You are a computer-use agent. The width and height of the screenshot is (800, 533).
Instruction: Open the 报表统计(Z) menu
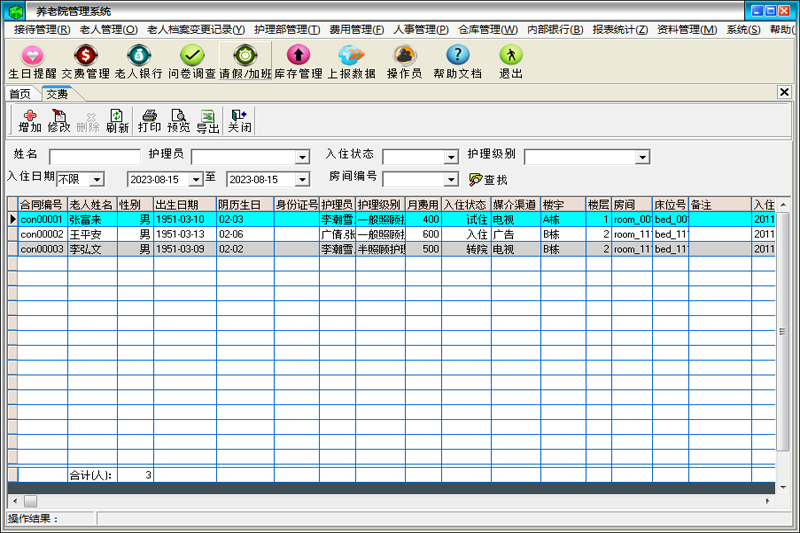pyautogui.click(x=620, y=30)
